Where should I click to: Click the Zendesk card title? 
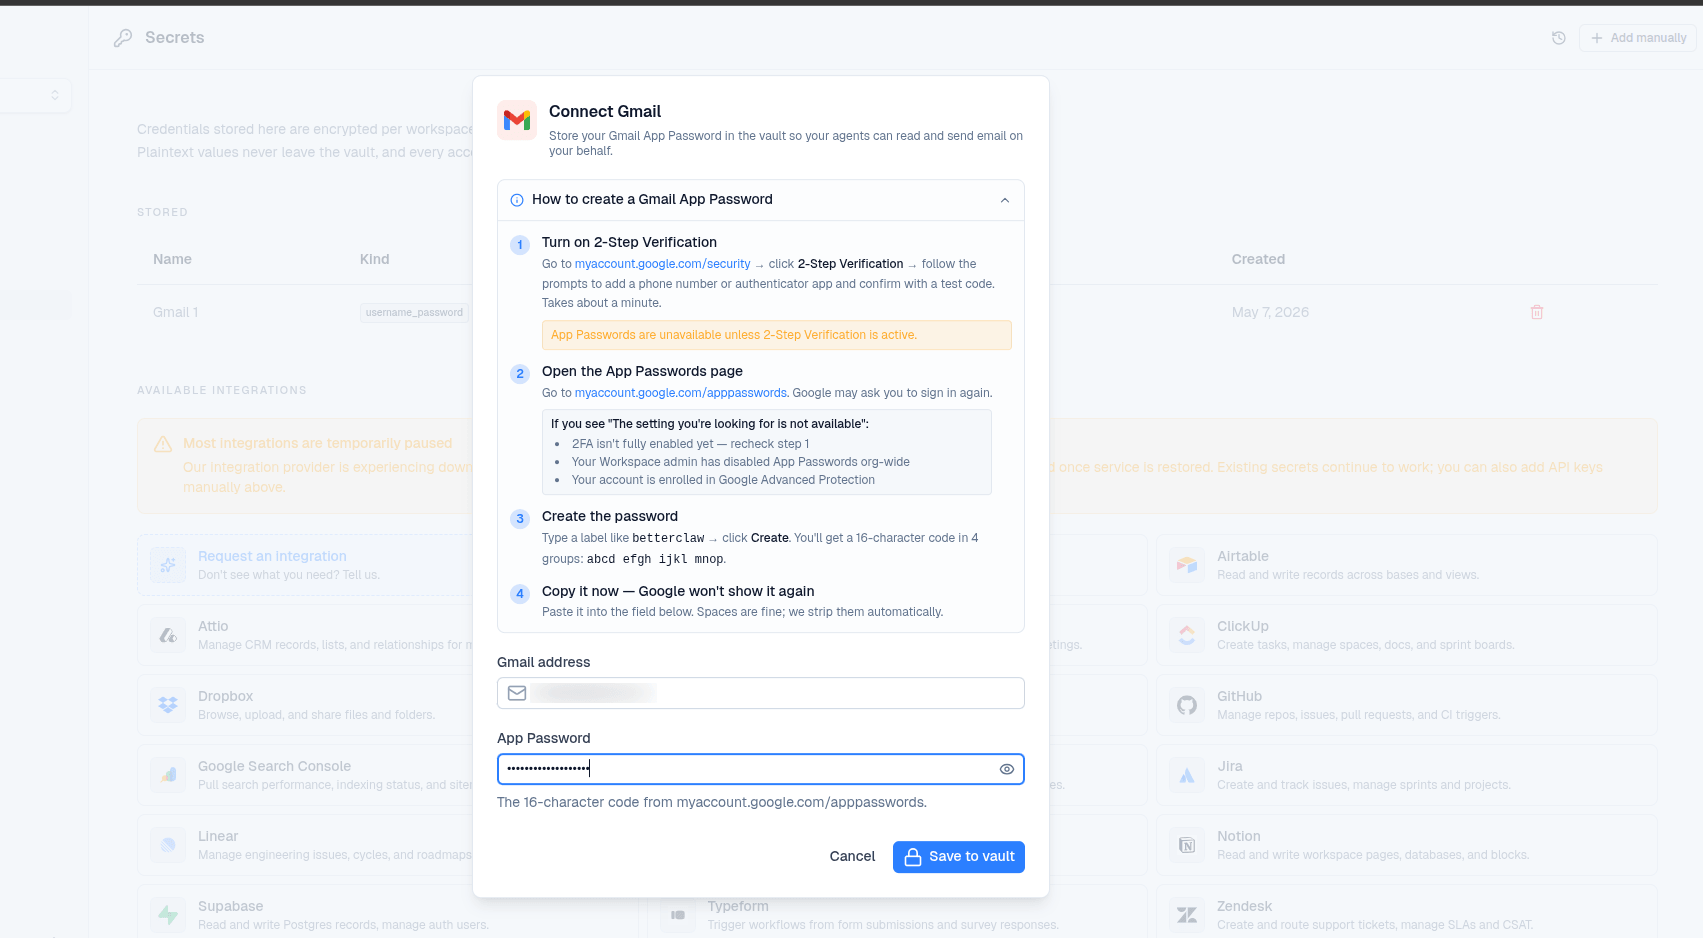pos(1244,906)
